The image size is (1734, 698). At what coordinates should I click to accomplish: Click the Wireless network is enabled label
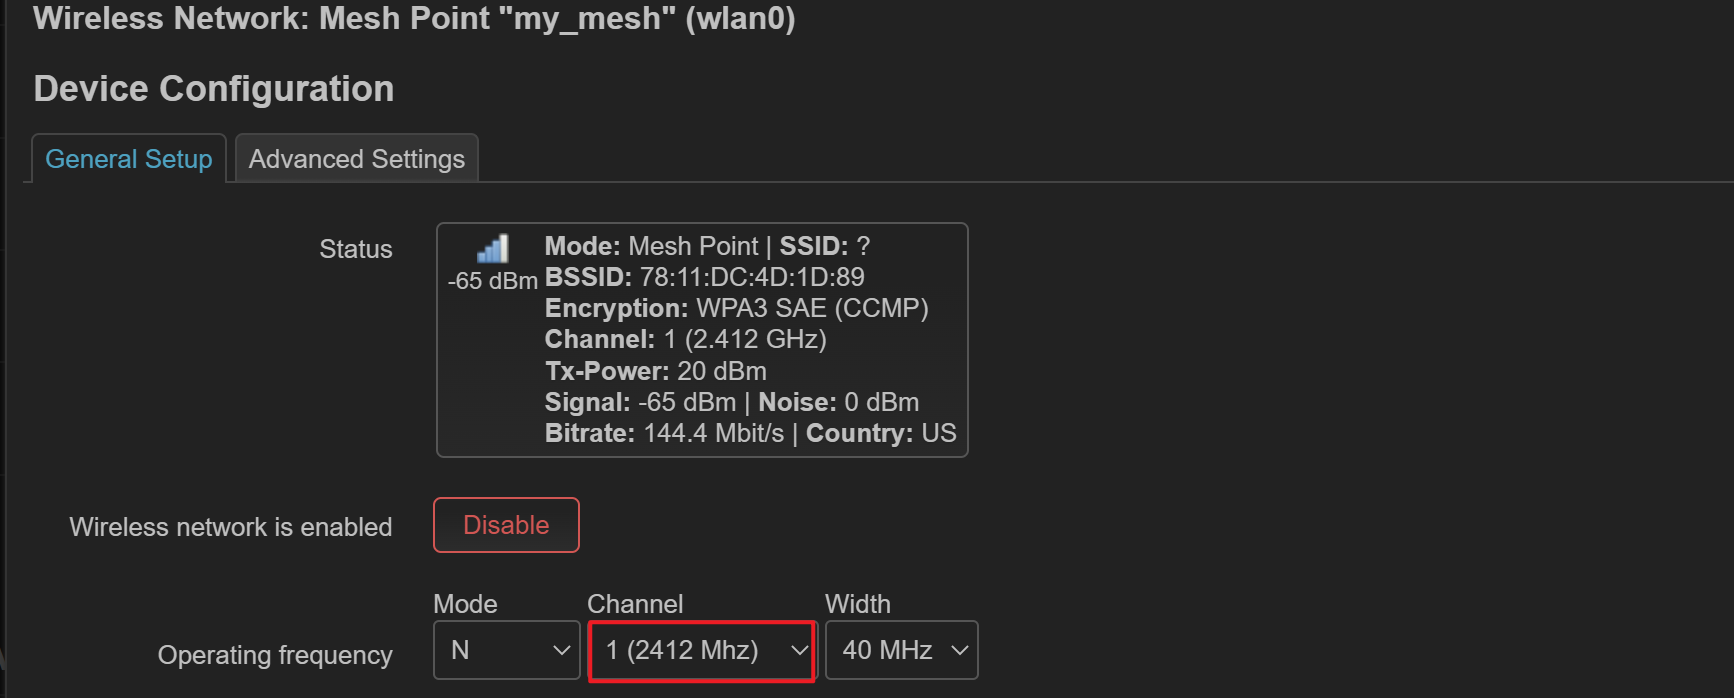pos(230,527)
